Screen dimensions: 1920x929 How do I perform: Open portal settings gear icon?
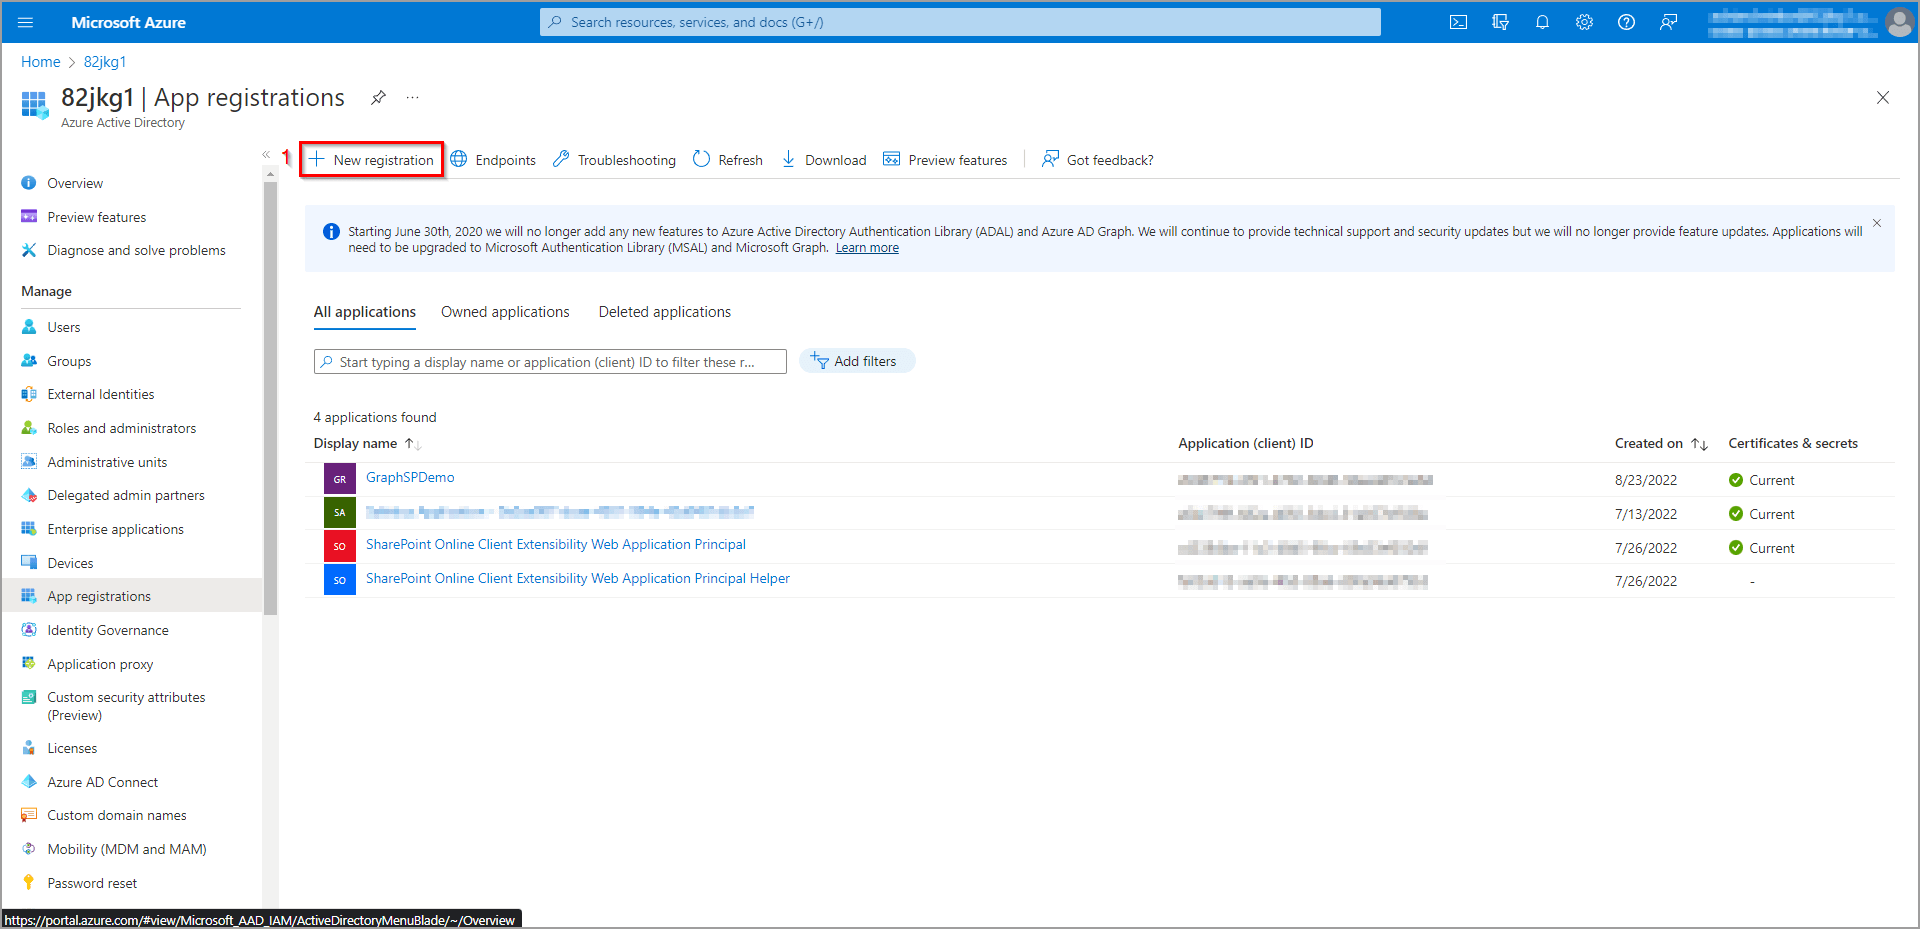1584,22
